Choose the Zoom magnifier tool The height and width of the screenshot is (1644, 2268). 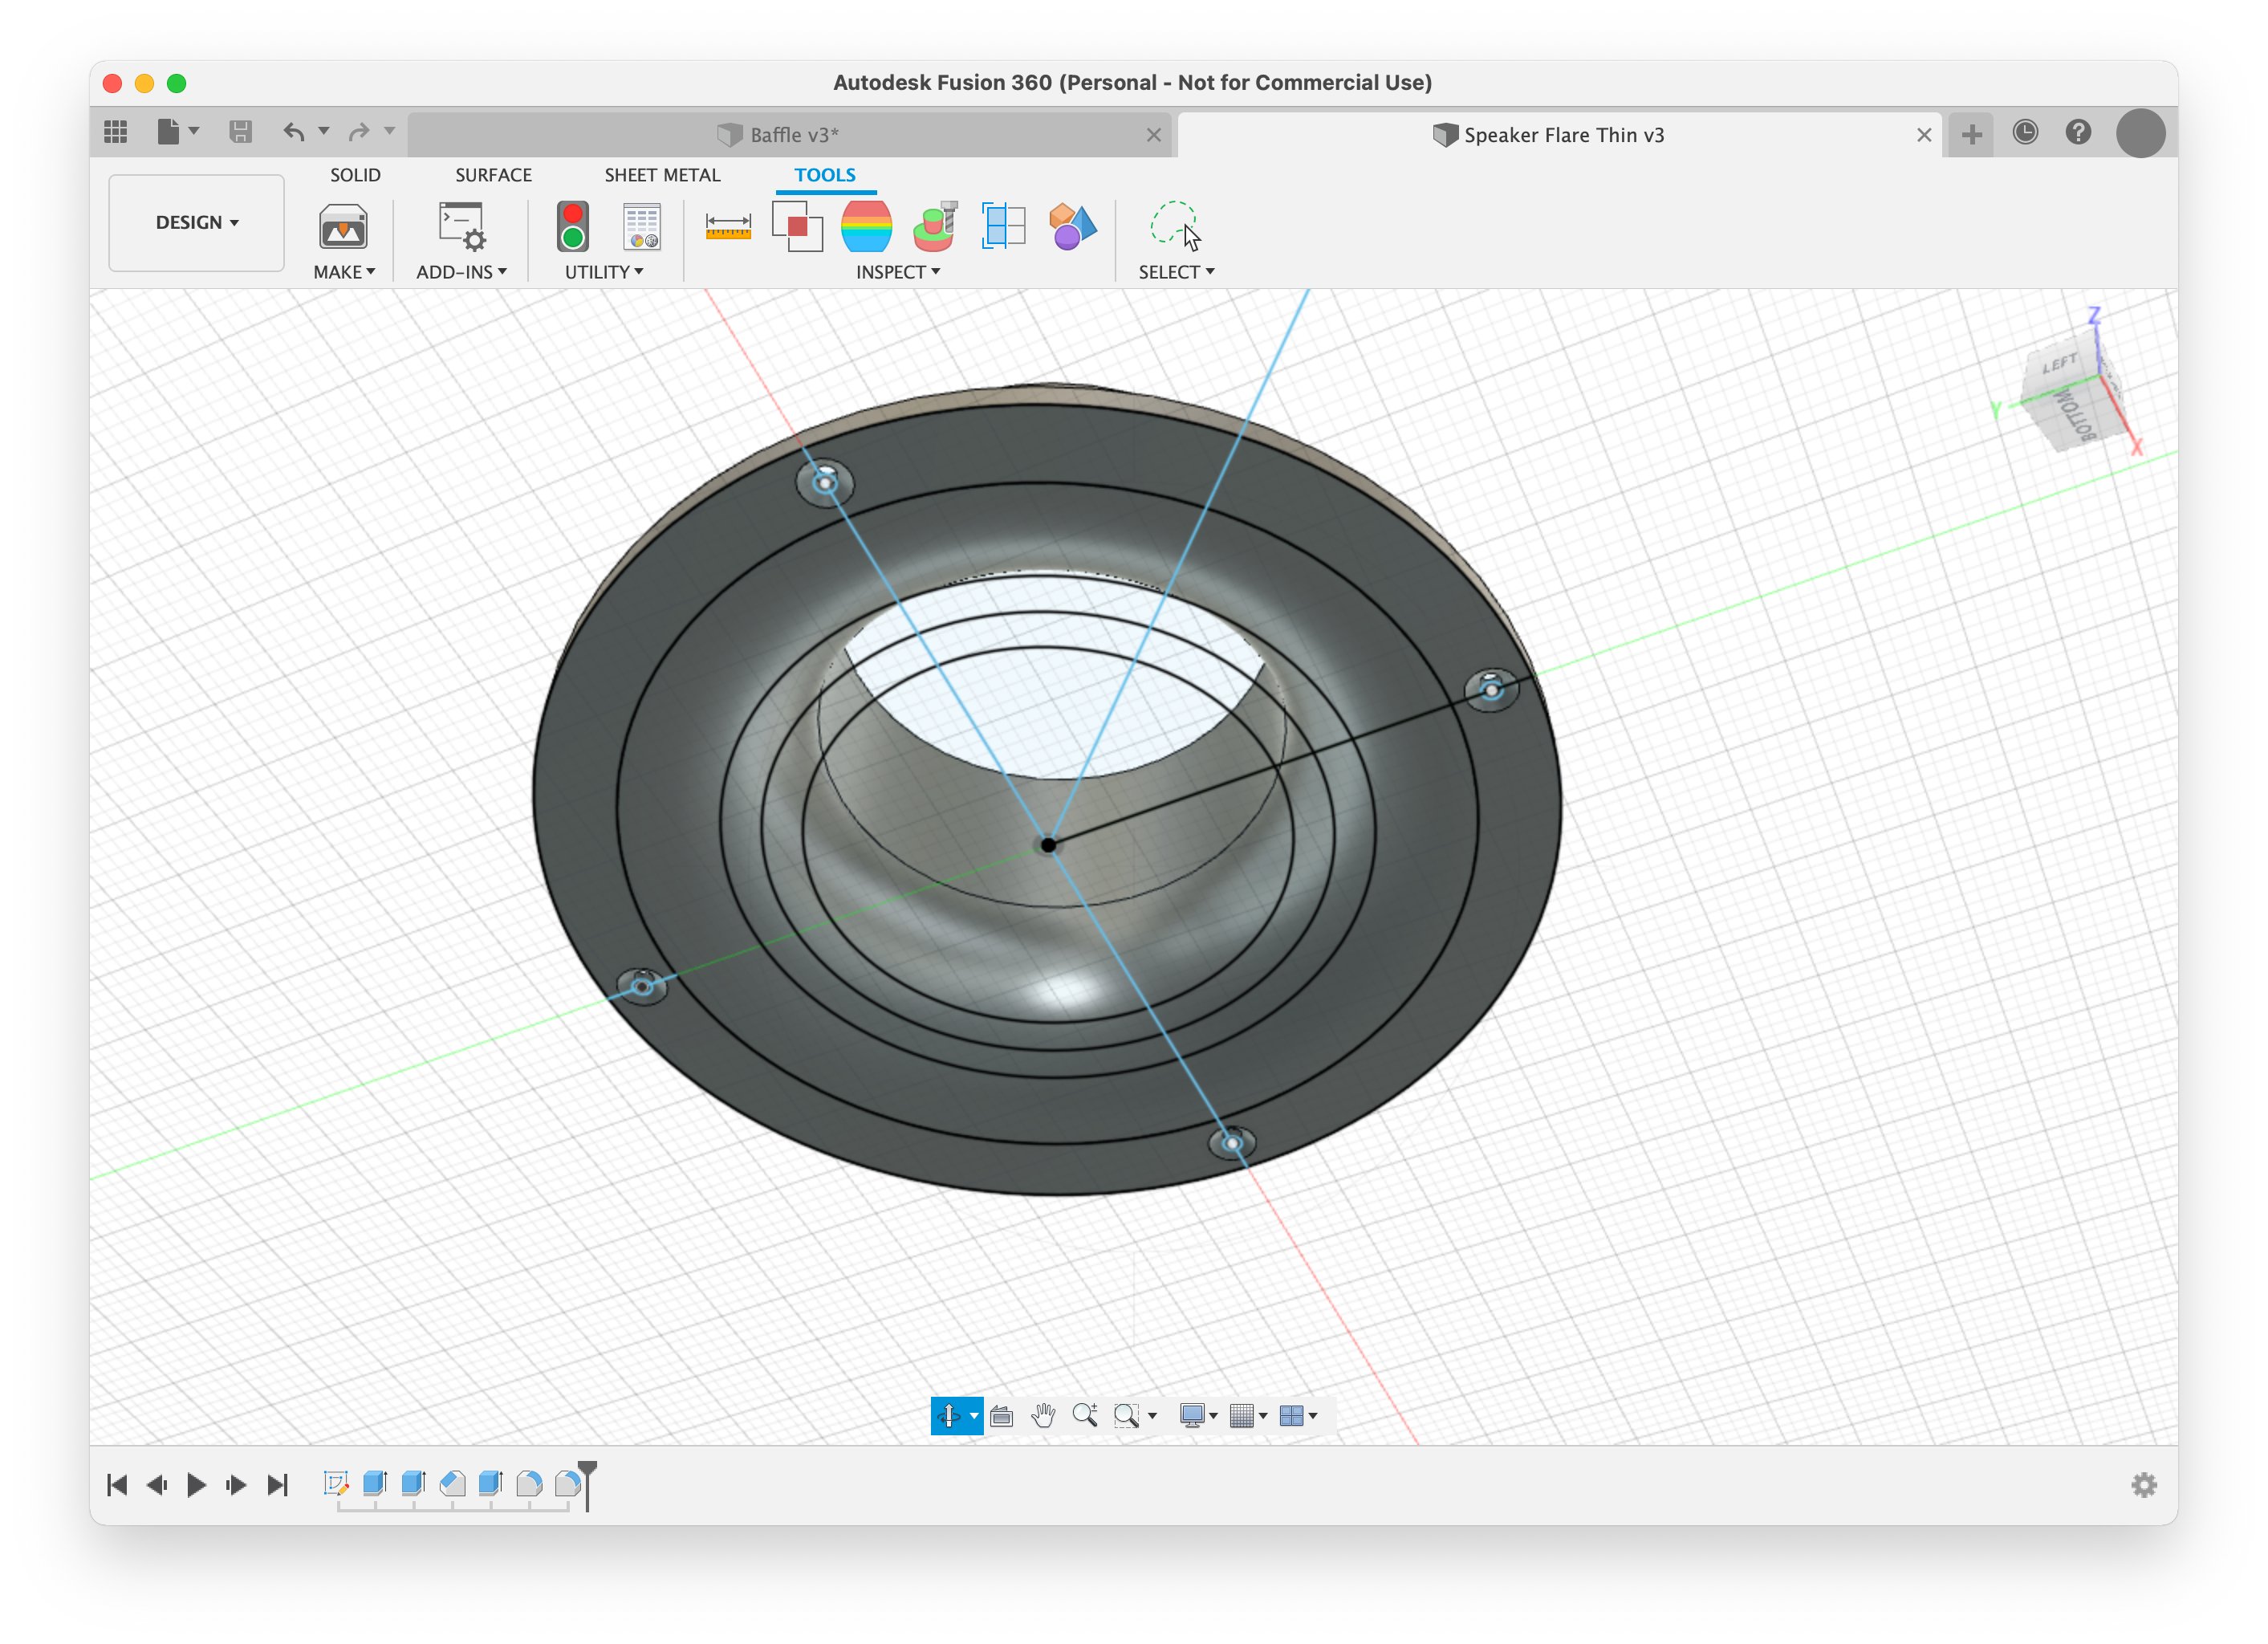click(1085, 1415)
